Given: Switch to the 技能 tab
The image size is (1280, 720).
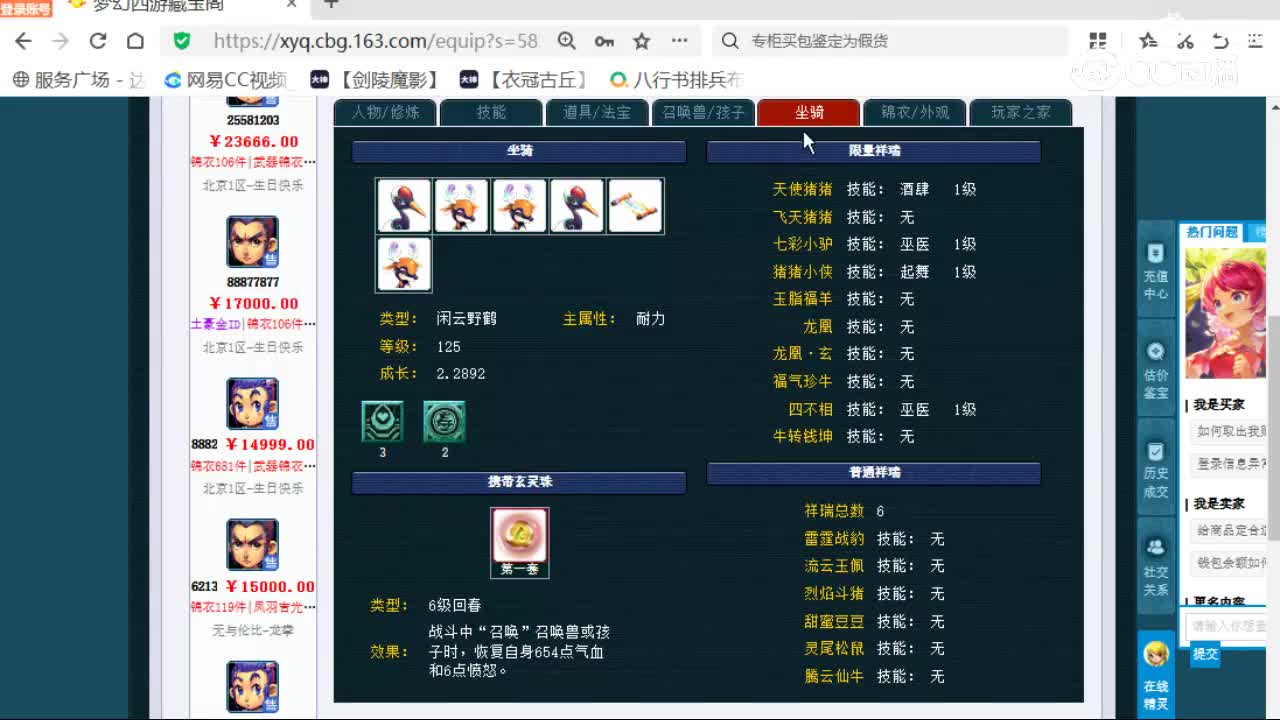Looking at the screenshot, I should 489,113.
